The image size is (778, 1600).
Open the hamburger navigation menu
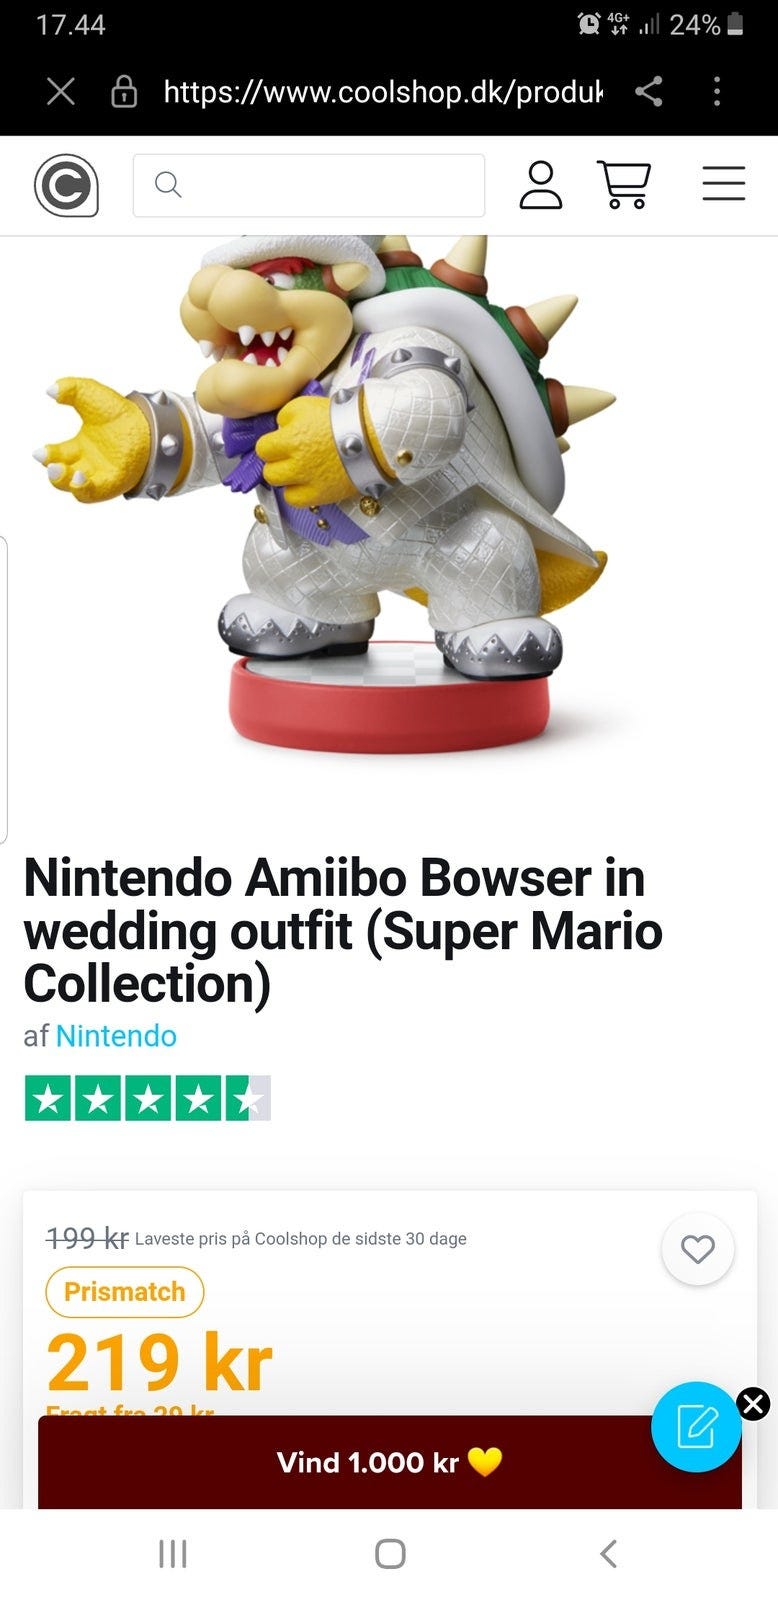tap(724, 184)
